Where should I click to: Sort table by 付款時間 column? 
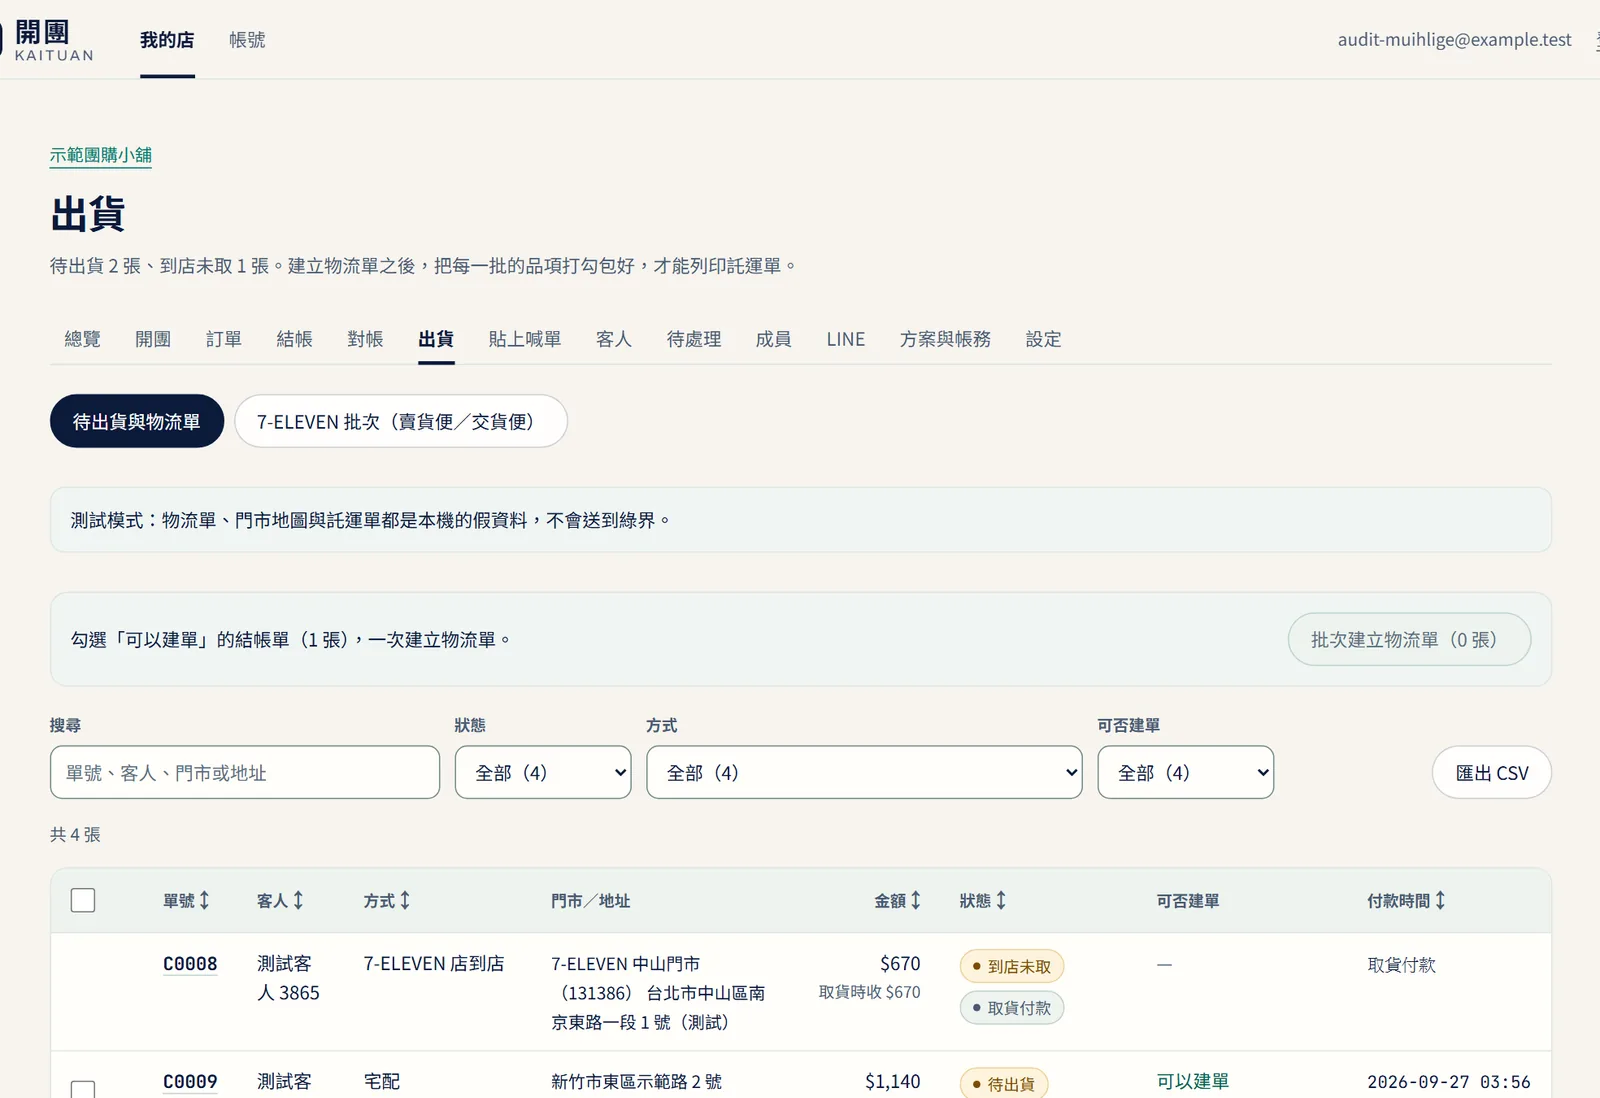pyautogui.click(x=1406, y=901)
